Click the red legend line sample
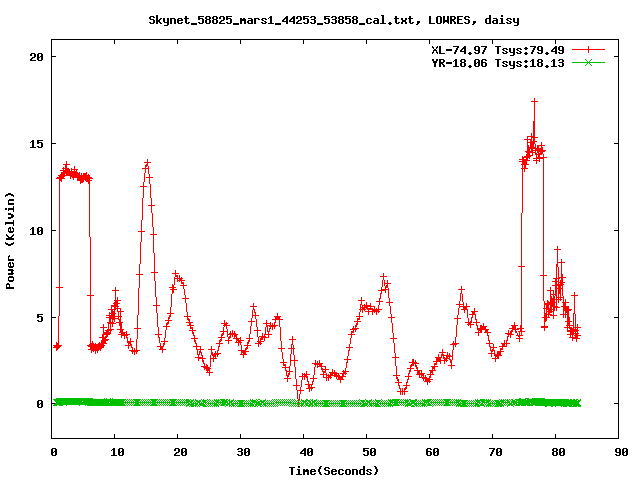 (x=588, y=50)
